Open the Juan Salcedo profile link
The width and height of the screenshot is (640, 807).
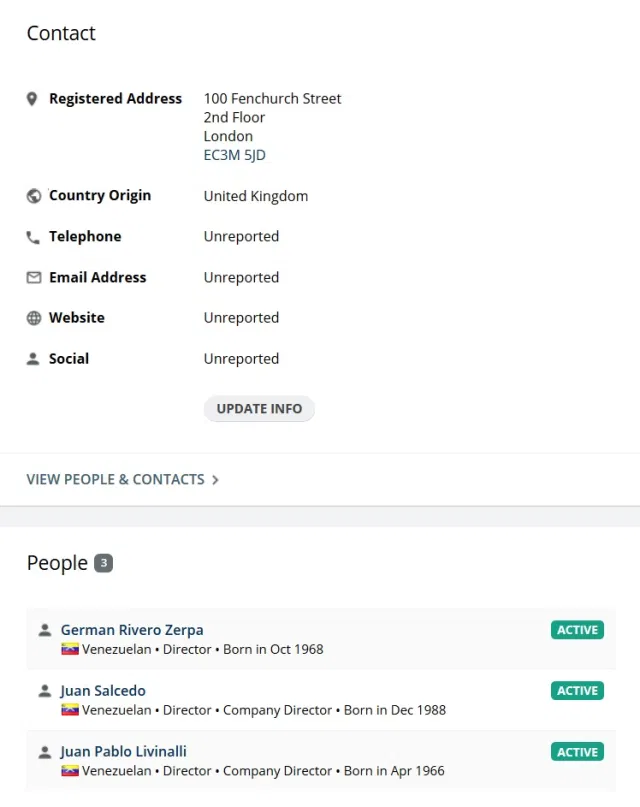(x=103, y=691)
